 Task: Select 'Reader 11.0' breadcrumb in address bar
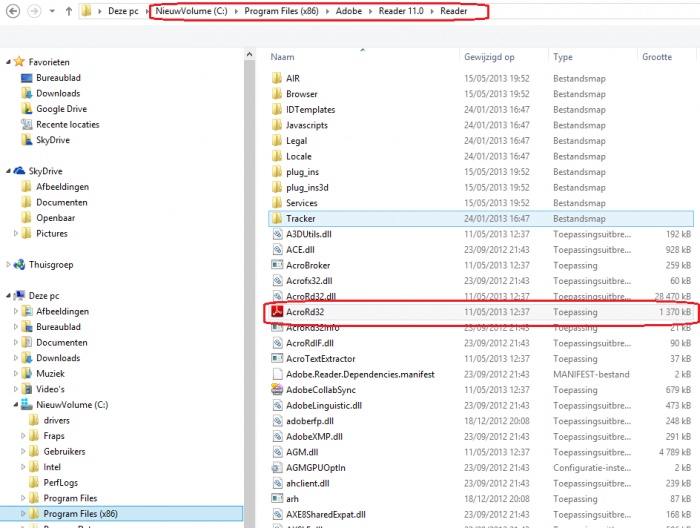pos(401,11)
